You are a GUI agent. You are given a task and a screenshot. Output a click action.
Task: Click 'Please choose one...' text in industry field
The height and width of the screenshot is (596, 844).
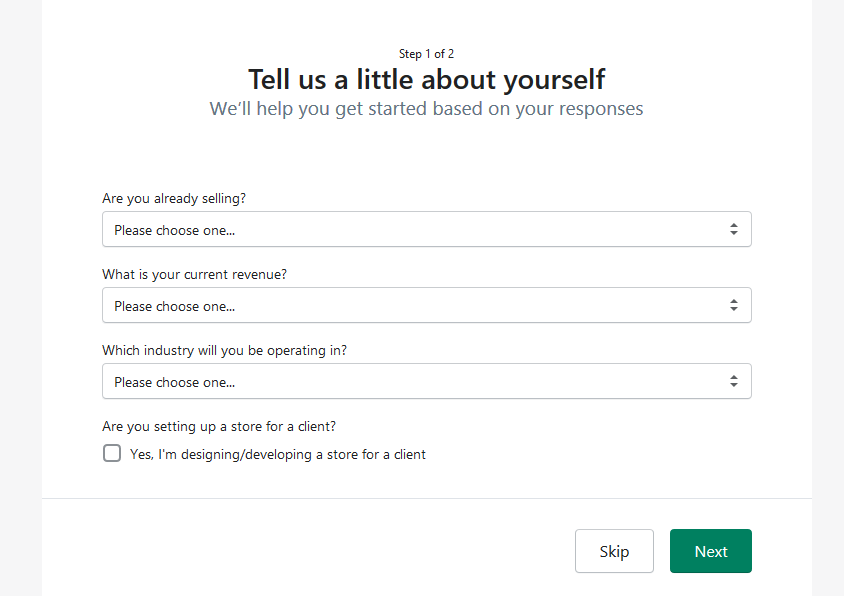[174, 382]
